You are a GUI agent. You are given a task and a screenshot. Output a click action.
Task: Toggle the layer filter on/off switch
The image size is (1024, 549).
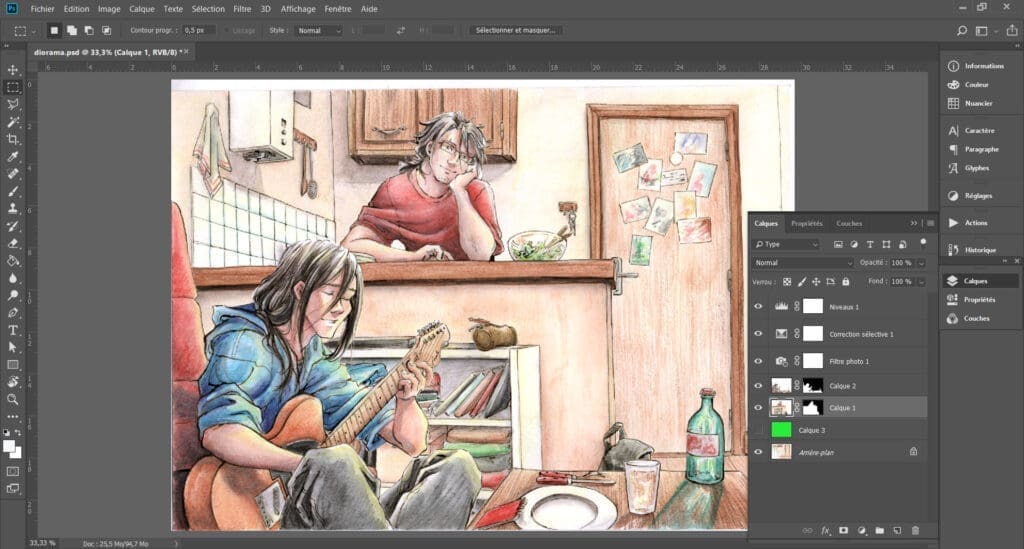click(923, 243)
